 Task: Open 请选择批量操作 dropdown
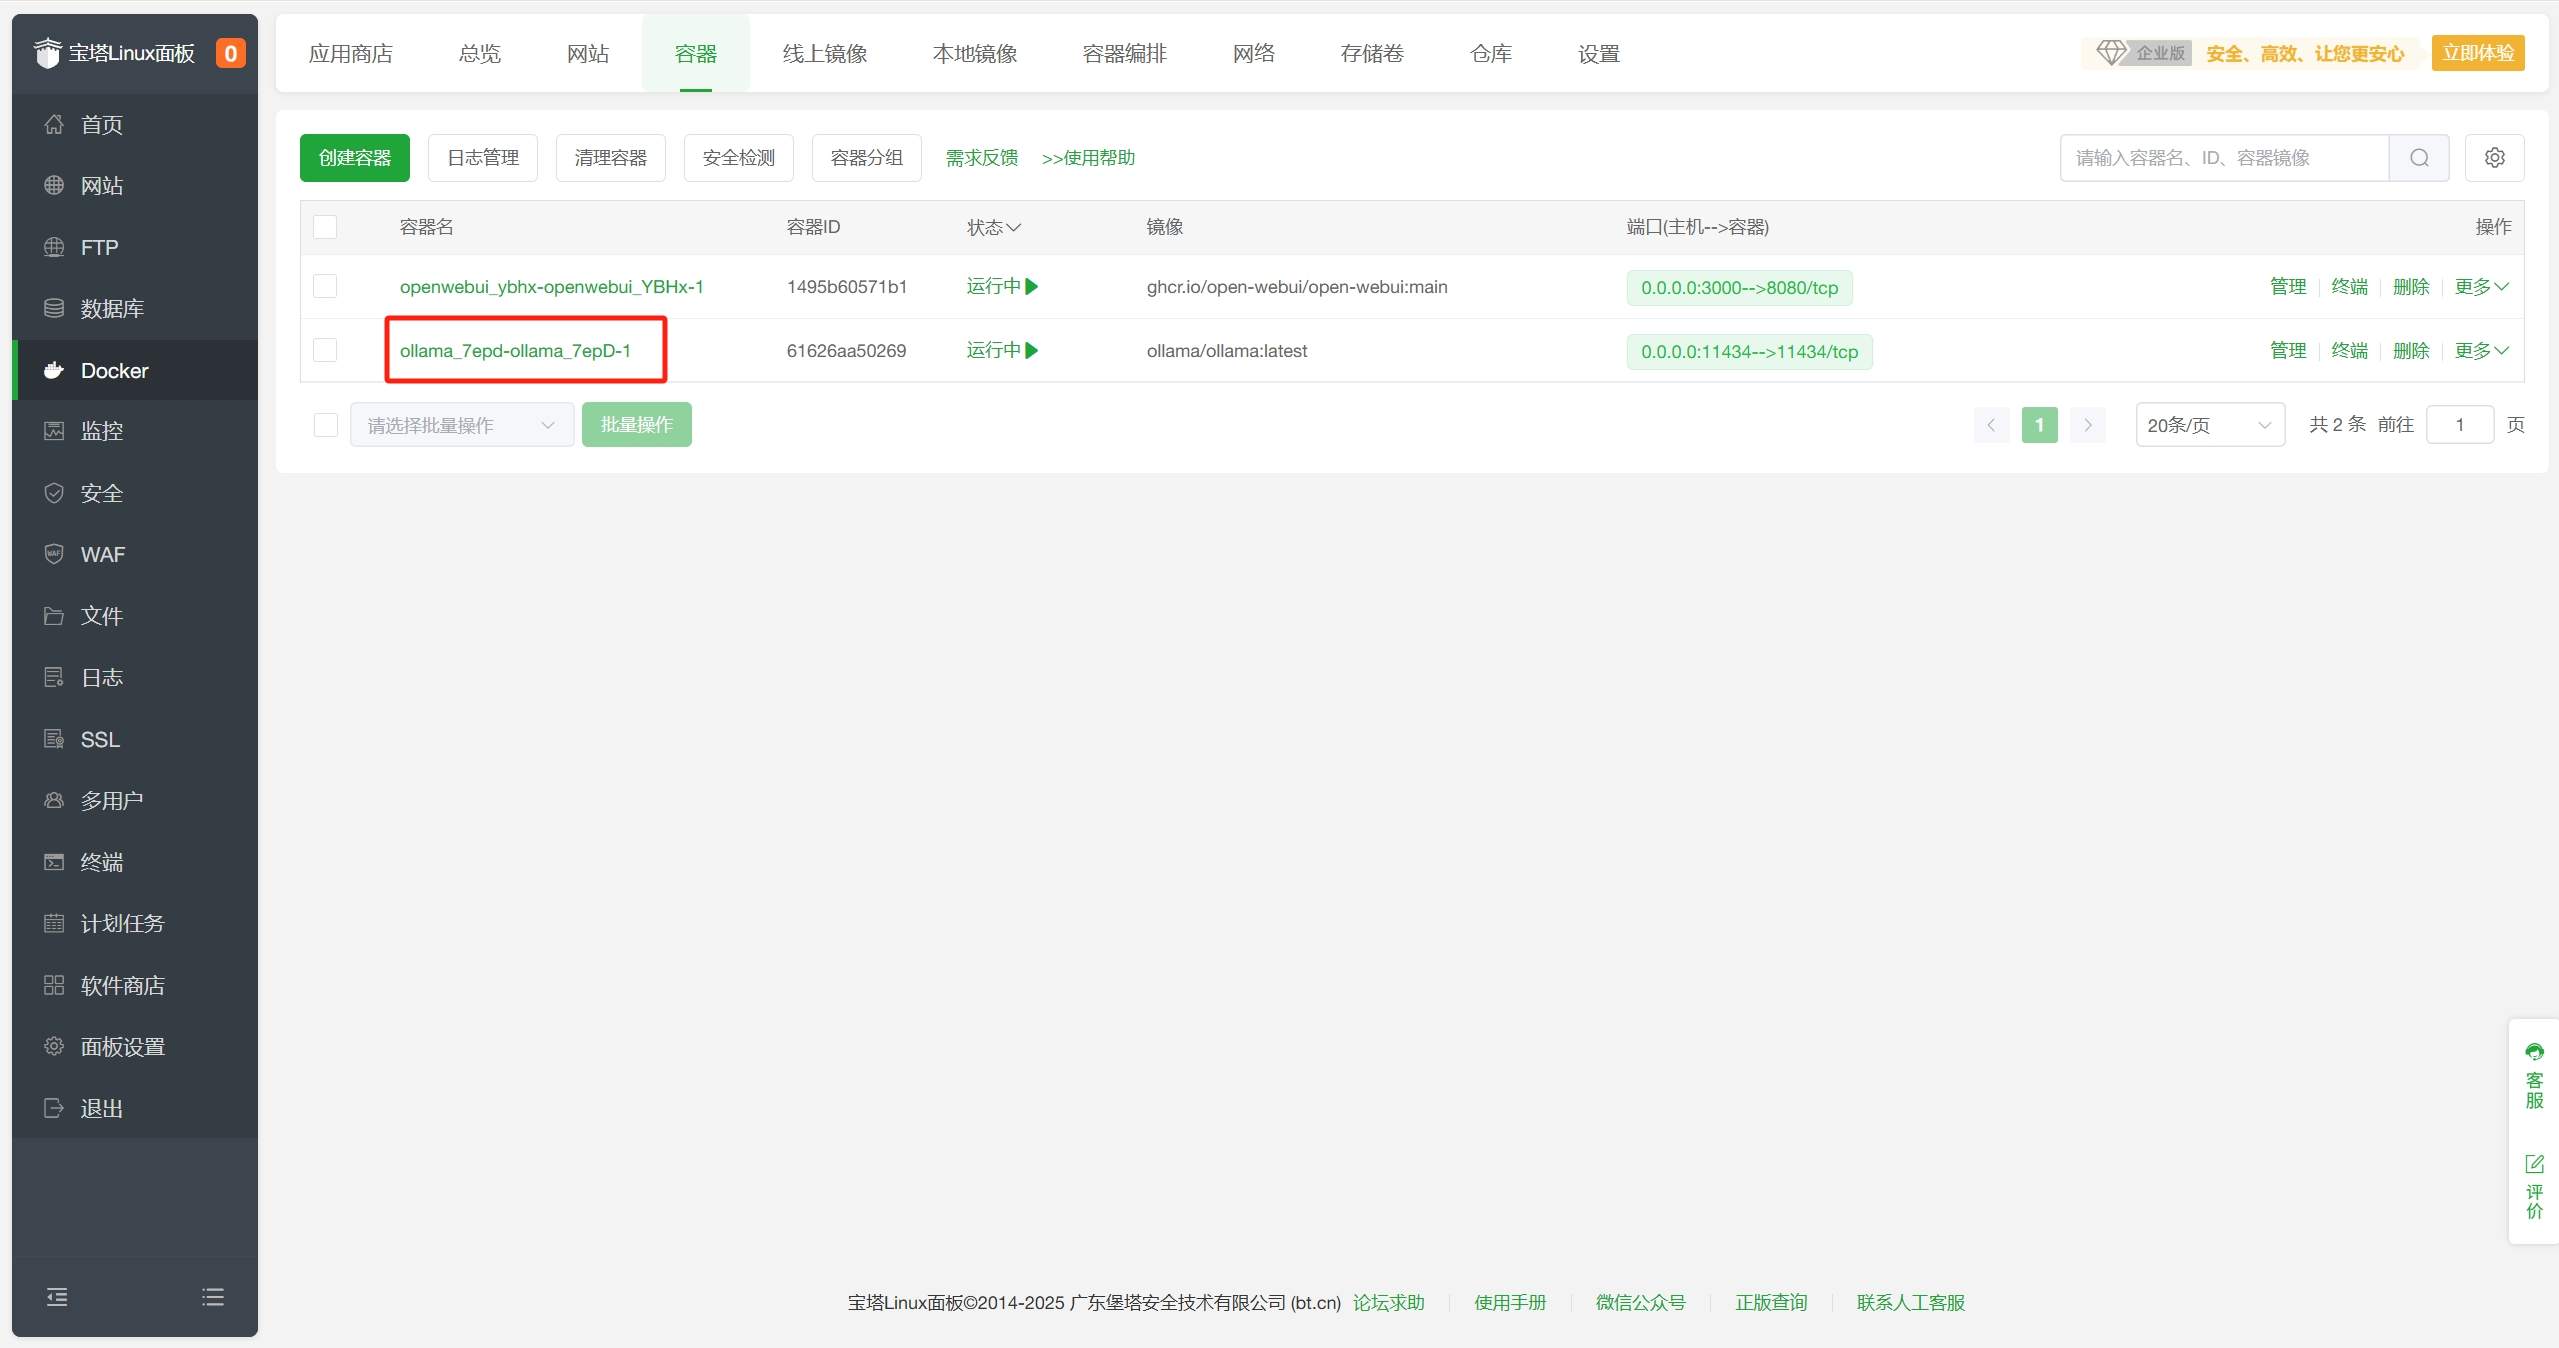[462, 425]
